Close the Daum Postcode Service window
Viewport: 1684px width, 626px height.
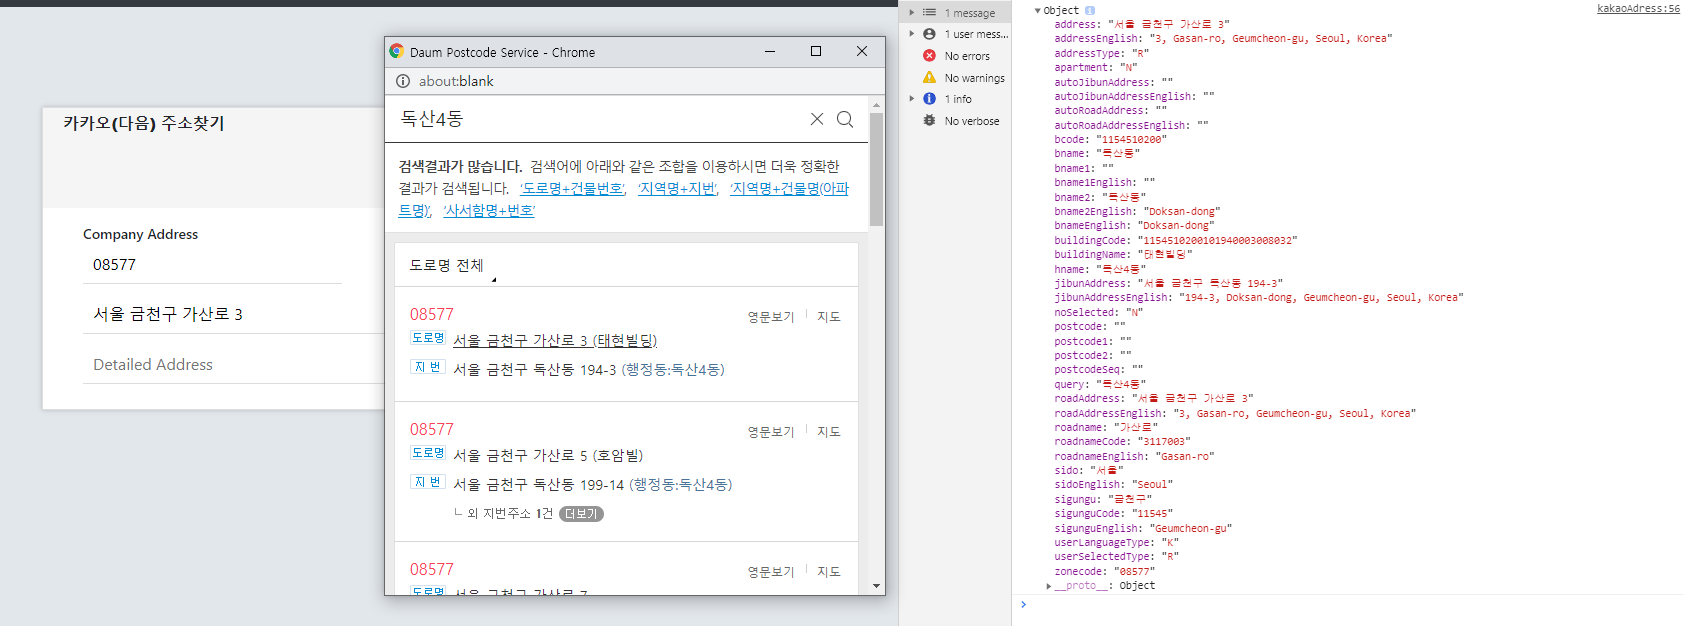(862, 51)
